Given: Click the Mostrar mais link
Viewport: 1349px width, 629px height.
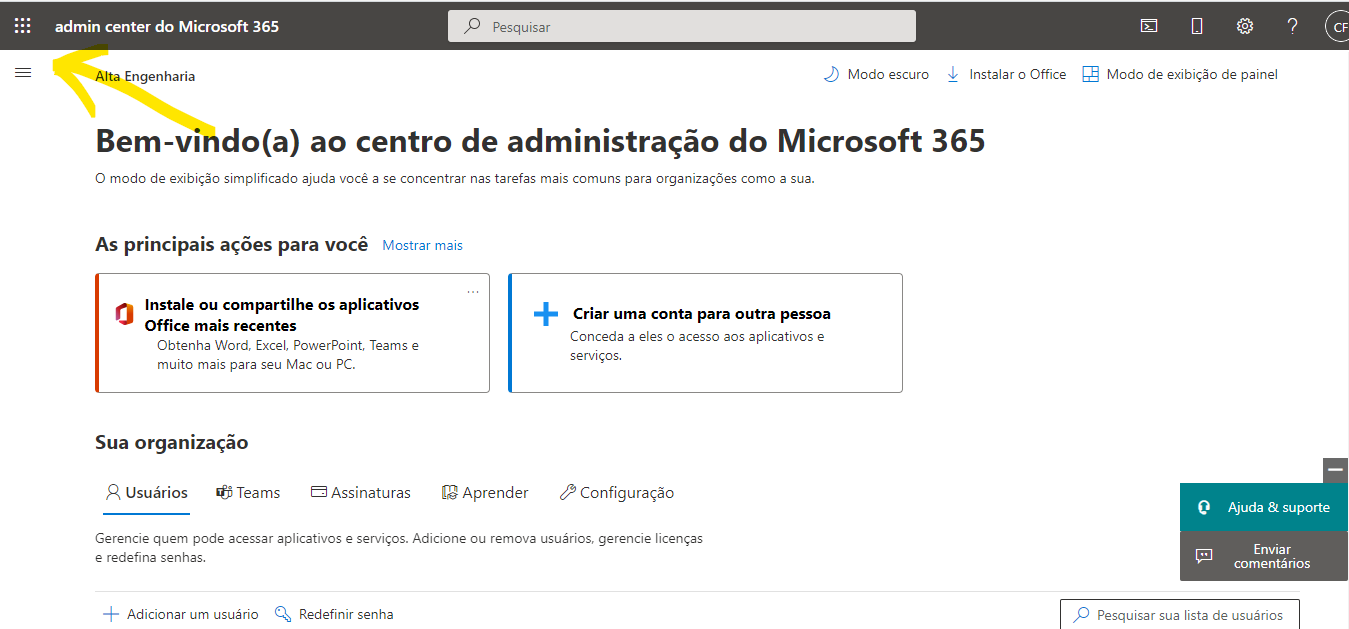Looking at the screenshot, I should (x=422, y=245).
